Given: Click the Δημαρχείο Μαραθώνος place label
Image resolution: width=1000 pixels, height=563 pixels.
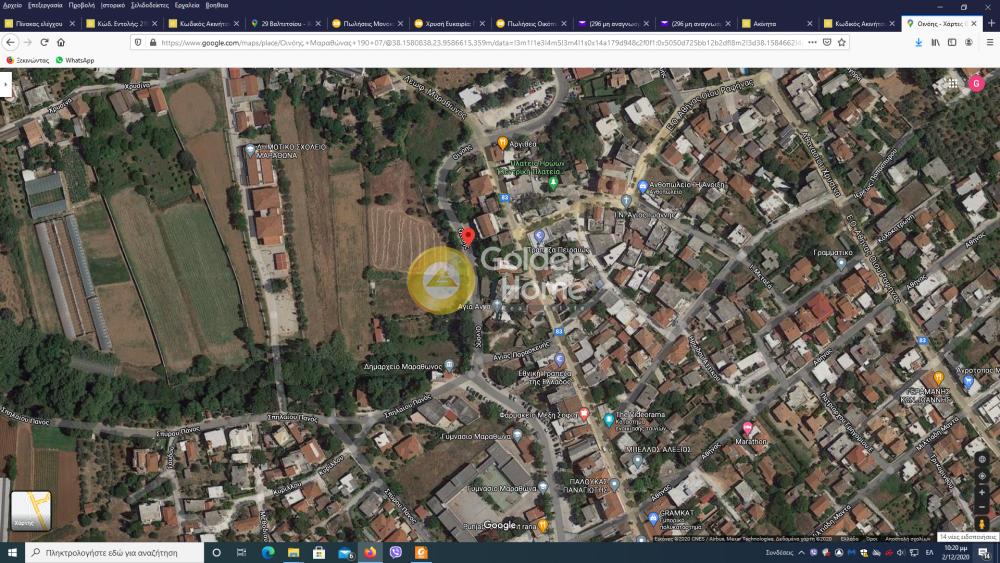Looking at the screenshot, I should (x=405, y=367).
